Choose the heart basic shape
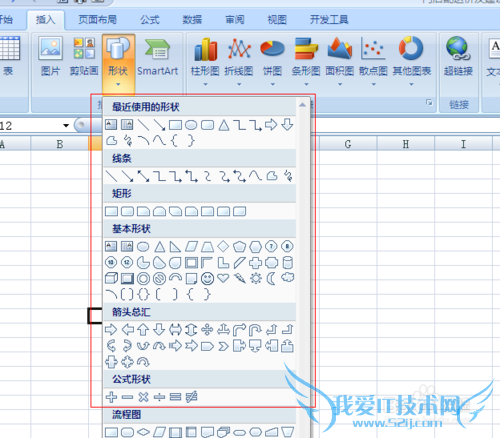This screenshot has height=438, width=500. coord(223,278)
